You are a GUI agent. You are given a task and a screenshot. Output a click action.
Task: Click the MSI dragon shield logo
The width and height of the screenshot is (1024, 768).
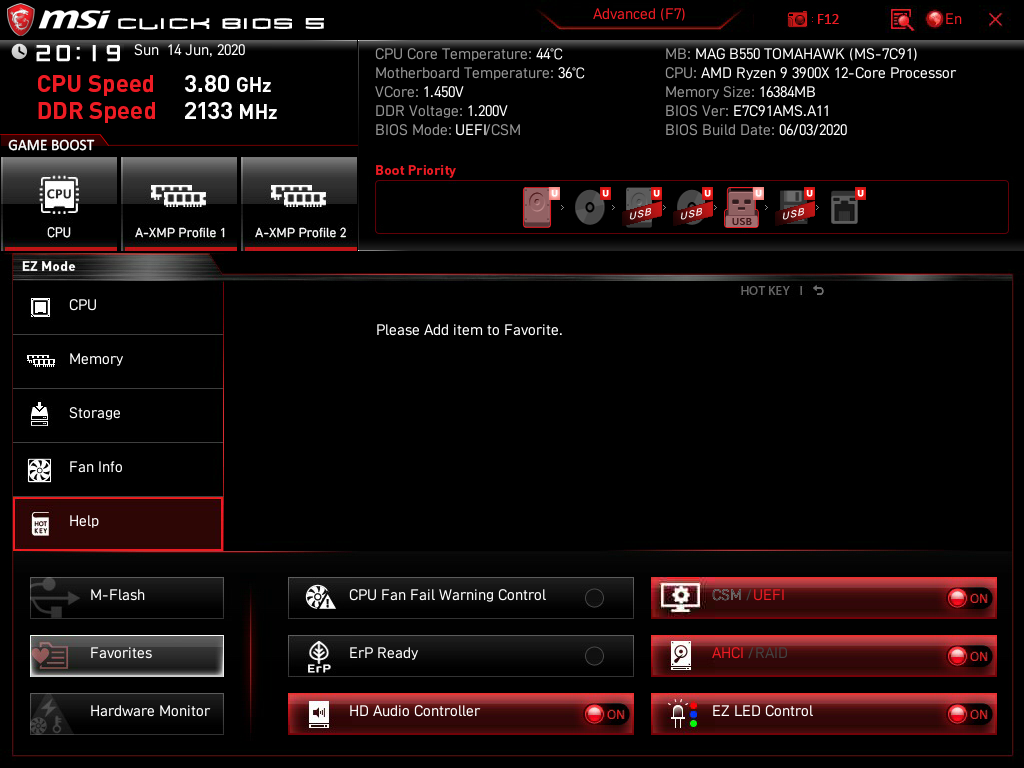(20, 20)
